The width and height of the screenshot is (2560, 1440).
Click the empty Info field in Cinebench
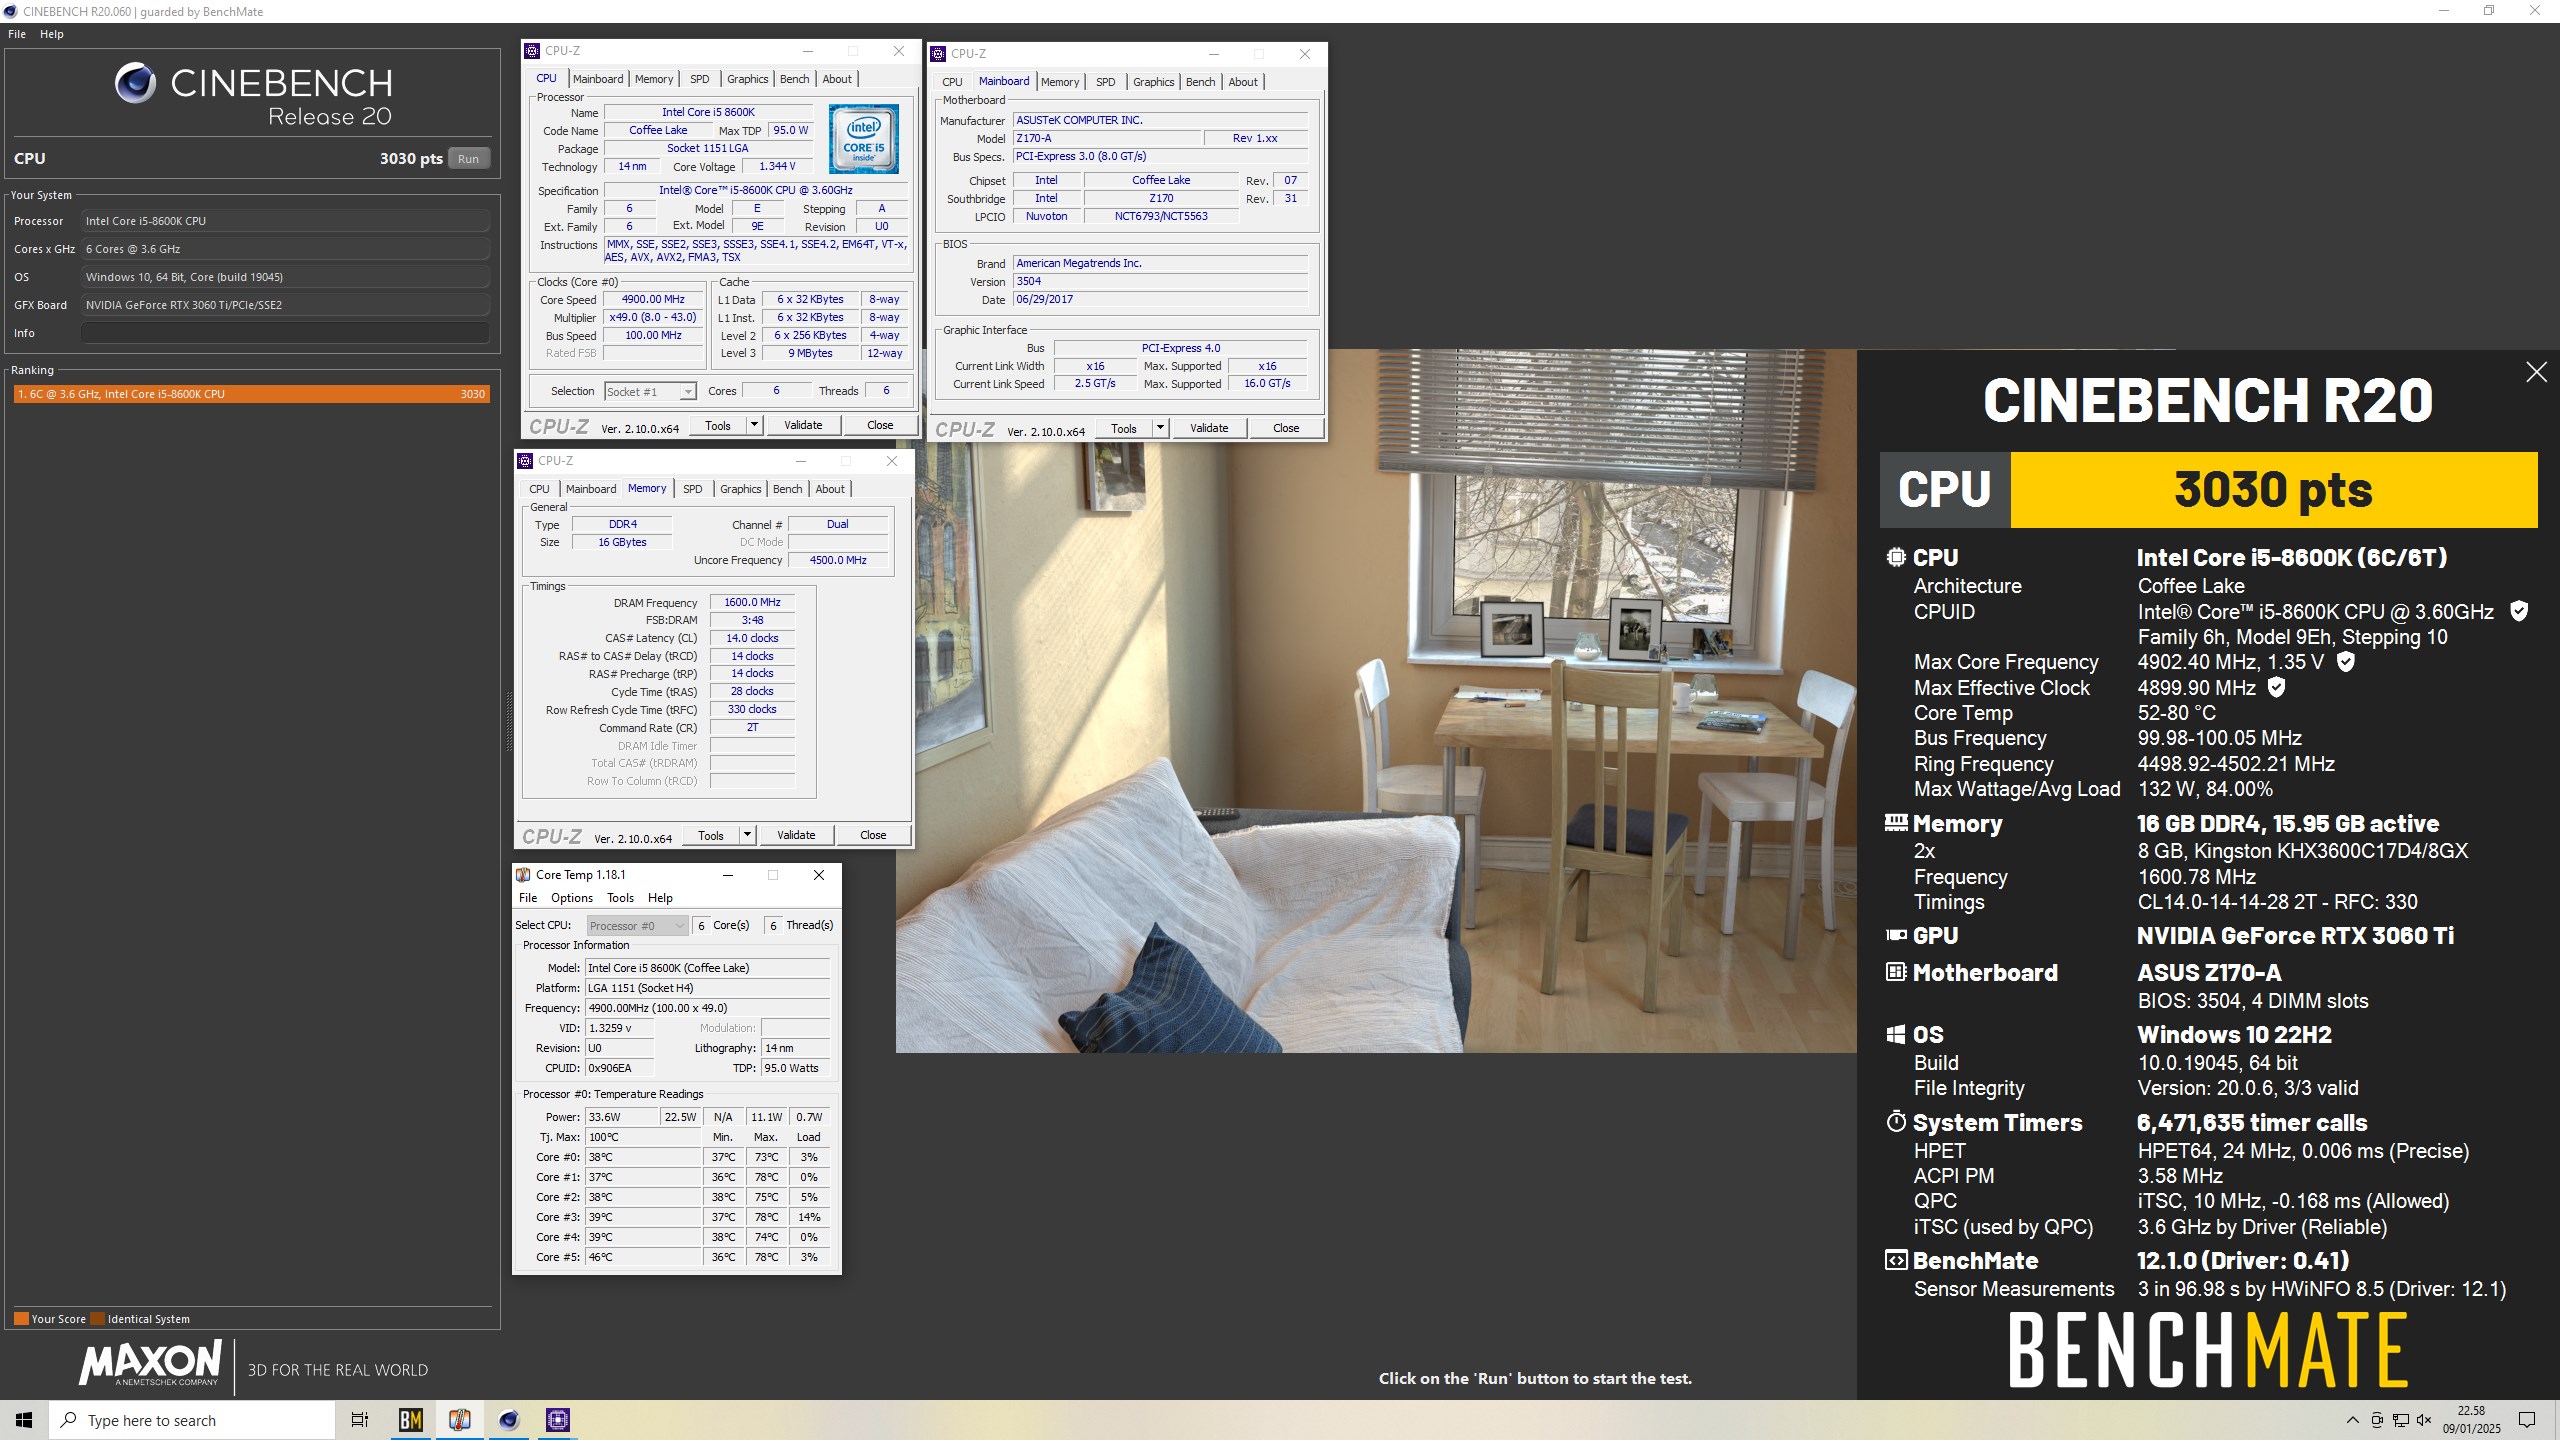coord(285,333)
